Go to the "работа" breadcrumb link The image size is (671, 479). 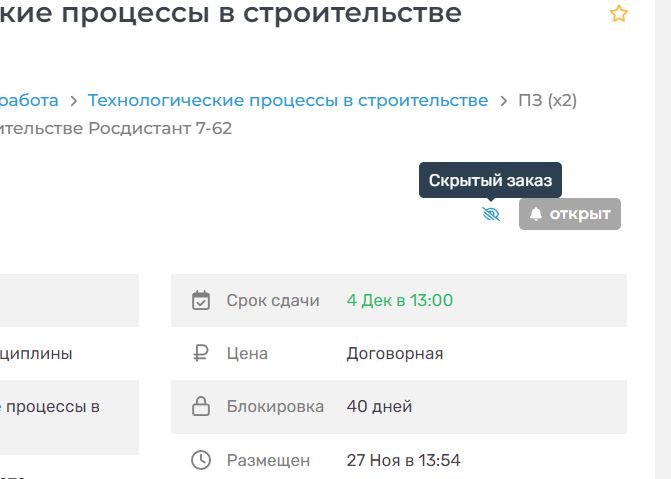coord(29,100)
